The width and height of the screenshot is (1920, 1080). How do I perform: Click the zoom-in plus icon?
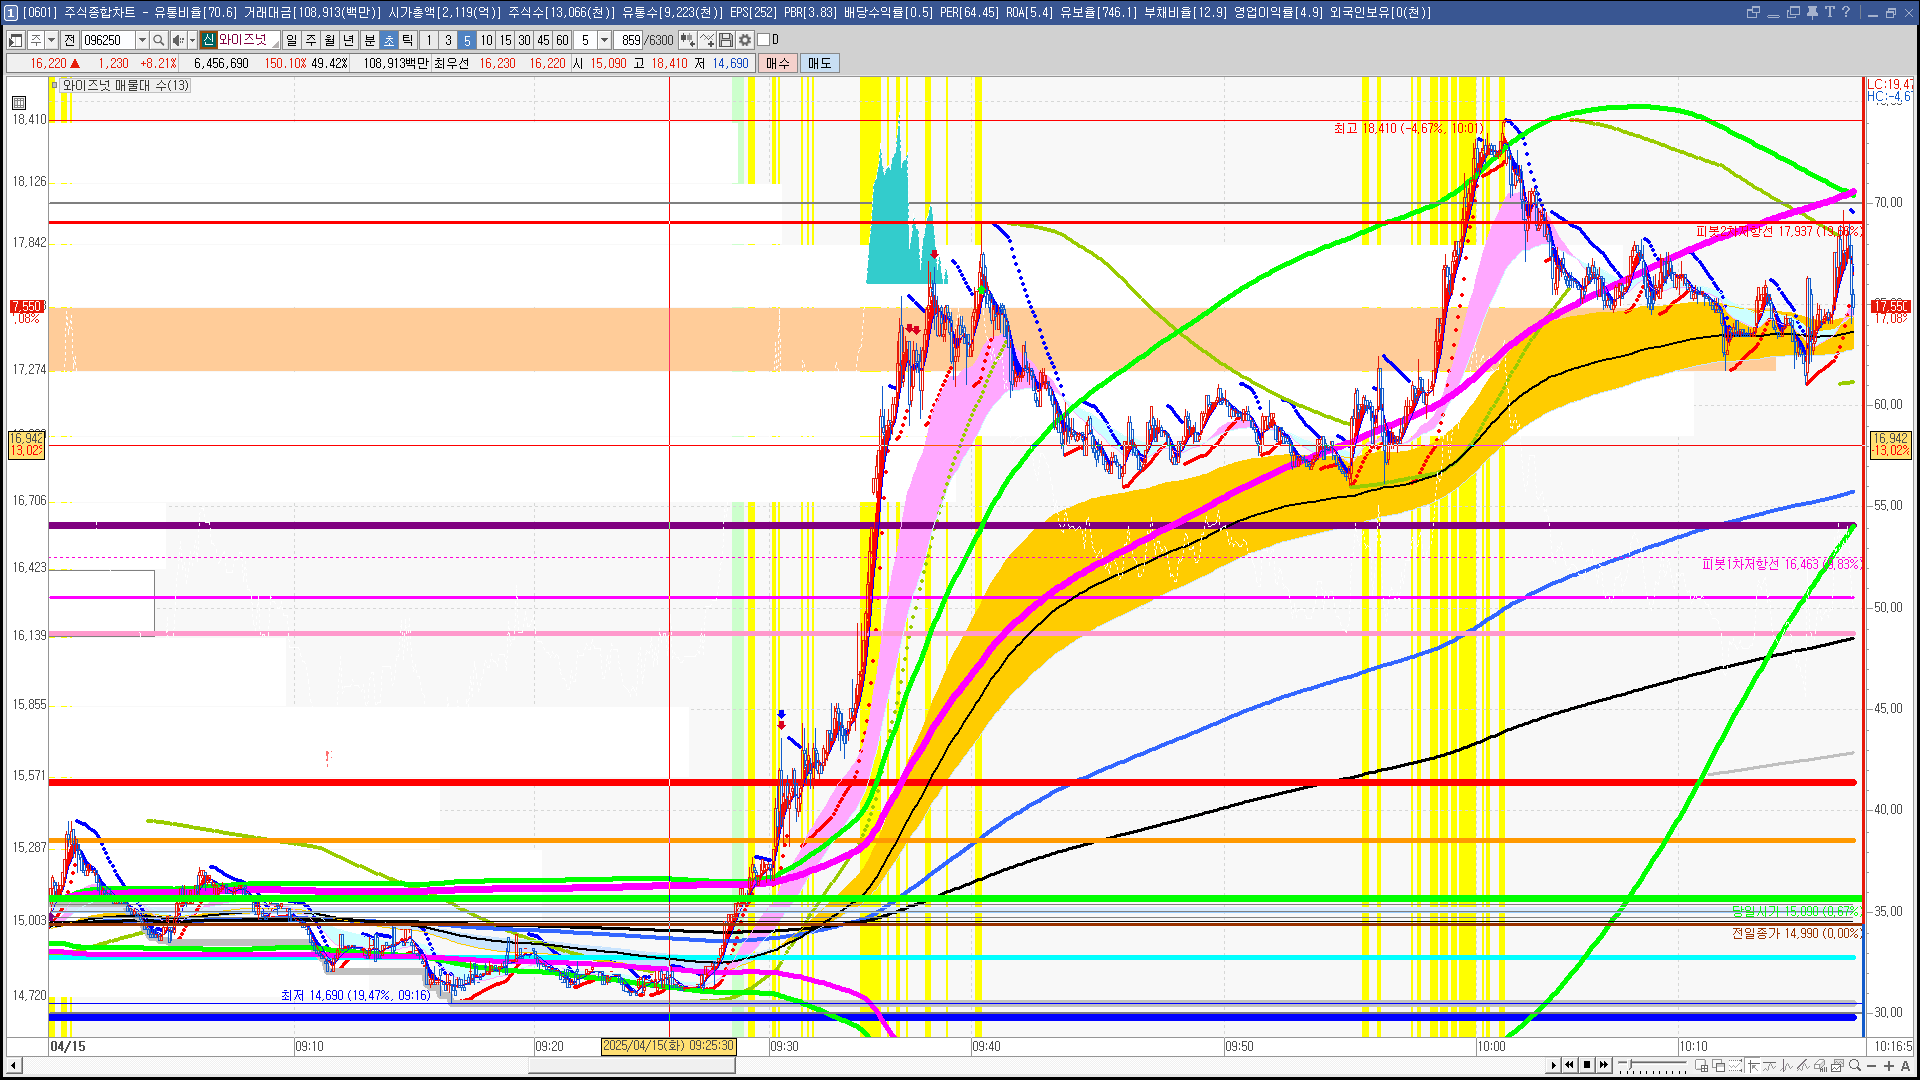(x=1889, y=1066)
